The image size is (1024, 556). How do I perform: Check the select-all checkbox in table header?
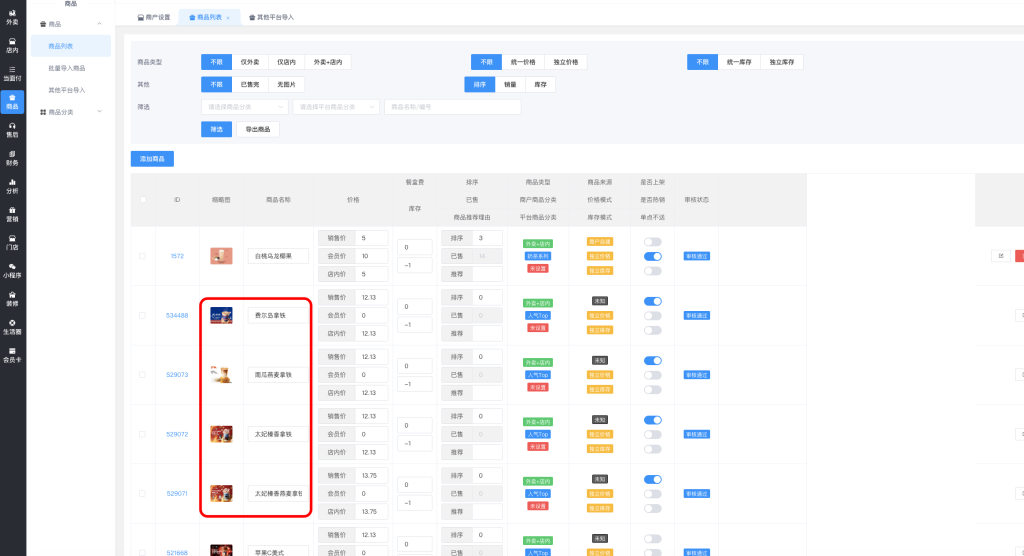click(x=142, y=200)
